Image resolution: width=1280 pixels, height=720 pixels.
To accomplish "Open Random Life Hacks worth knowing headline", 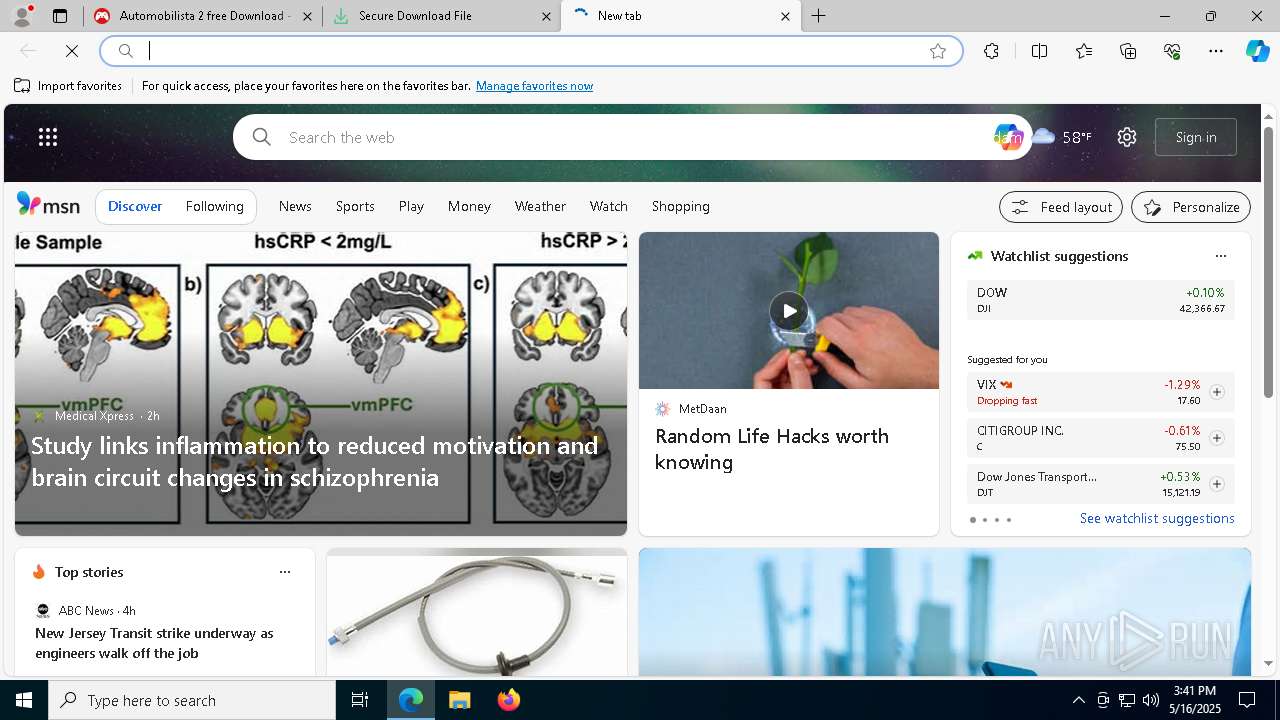I will coord(772,449).
